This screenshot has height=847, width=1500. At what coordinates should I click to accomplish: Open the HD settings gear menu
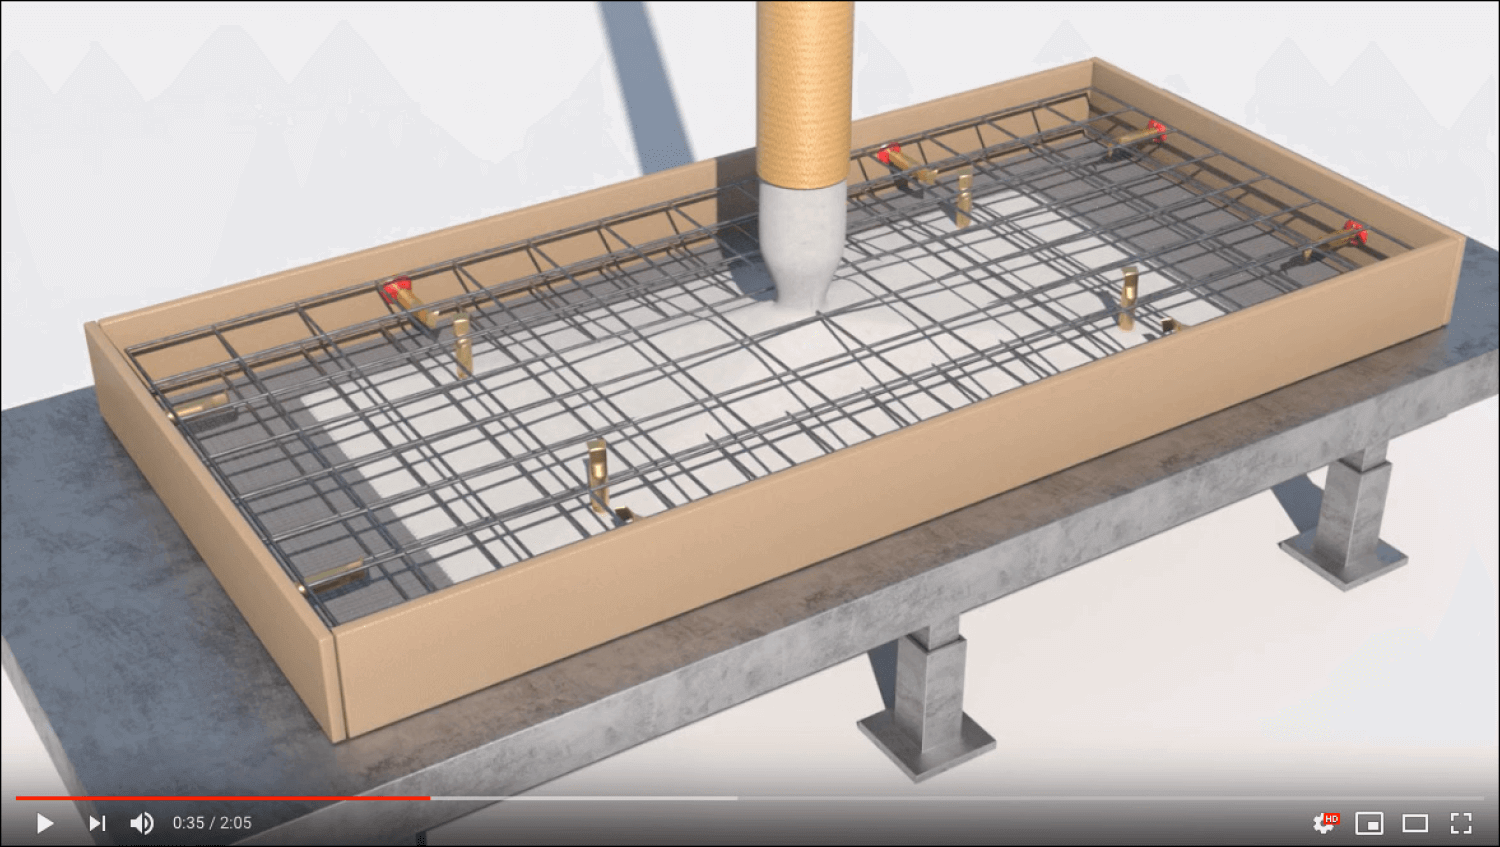pyautogui.click(x=1324, y=823)
